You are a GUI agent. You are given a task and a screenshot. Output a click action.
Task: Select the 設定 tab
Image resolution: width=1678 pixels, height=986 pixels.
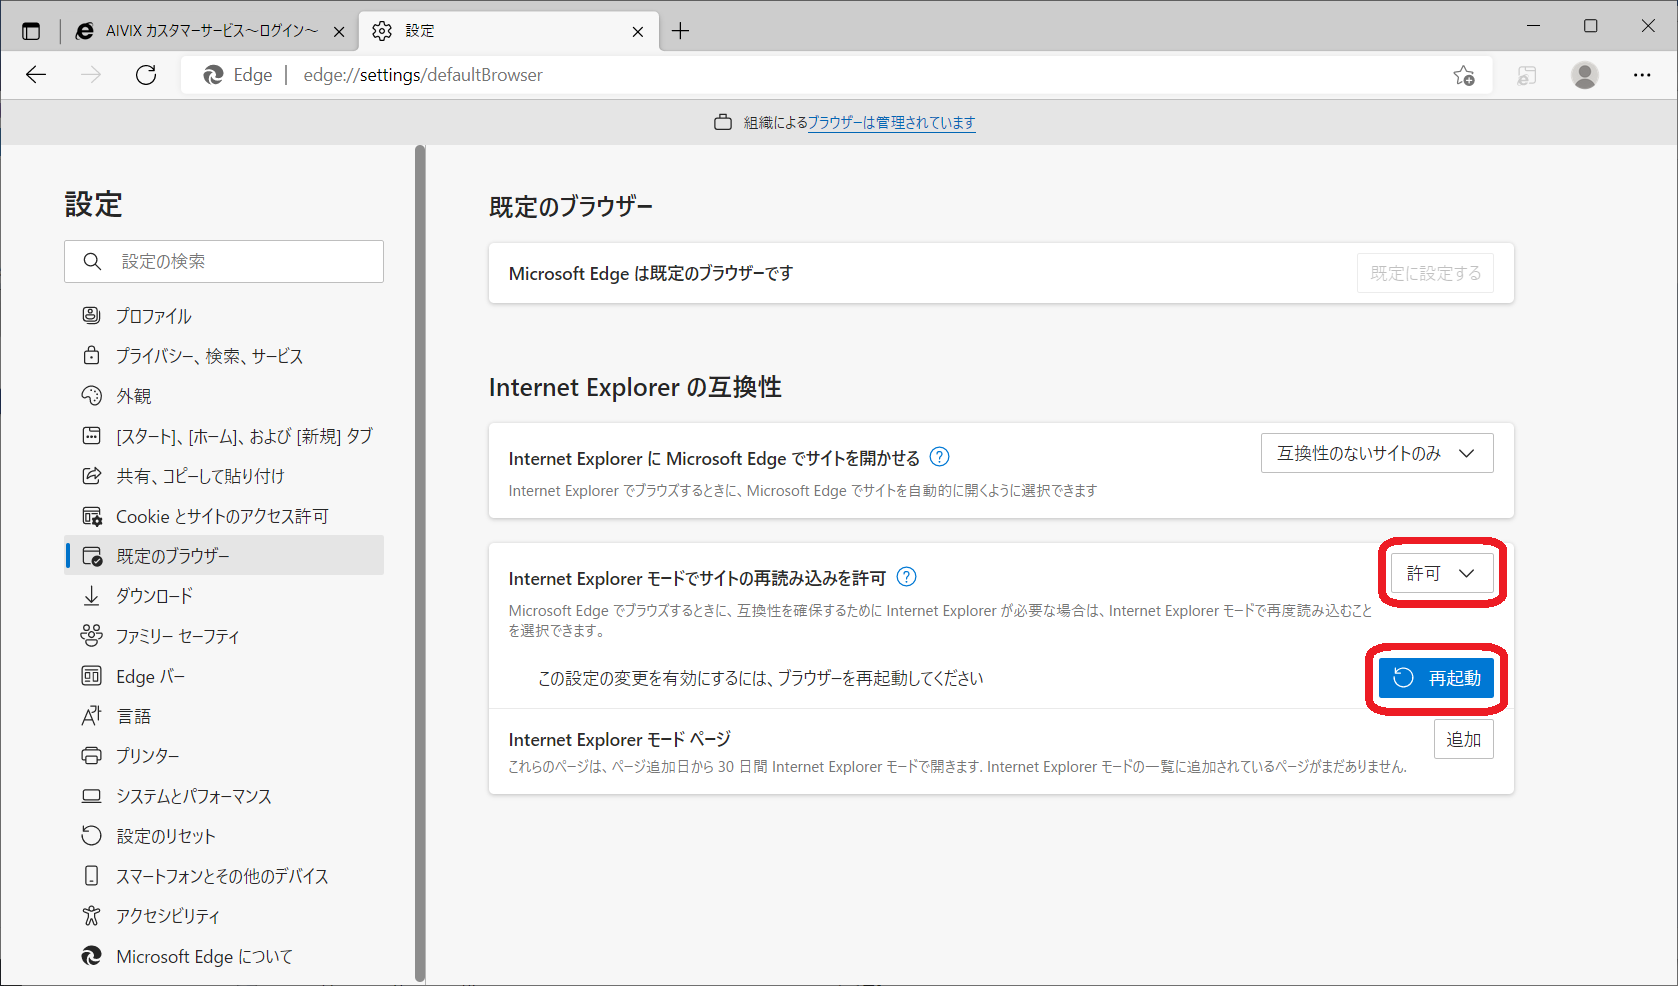pyautogui.click(x=508, y=31)
